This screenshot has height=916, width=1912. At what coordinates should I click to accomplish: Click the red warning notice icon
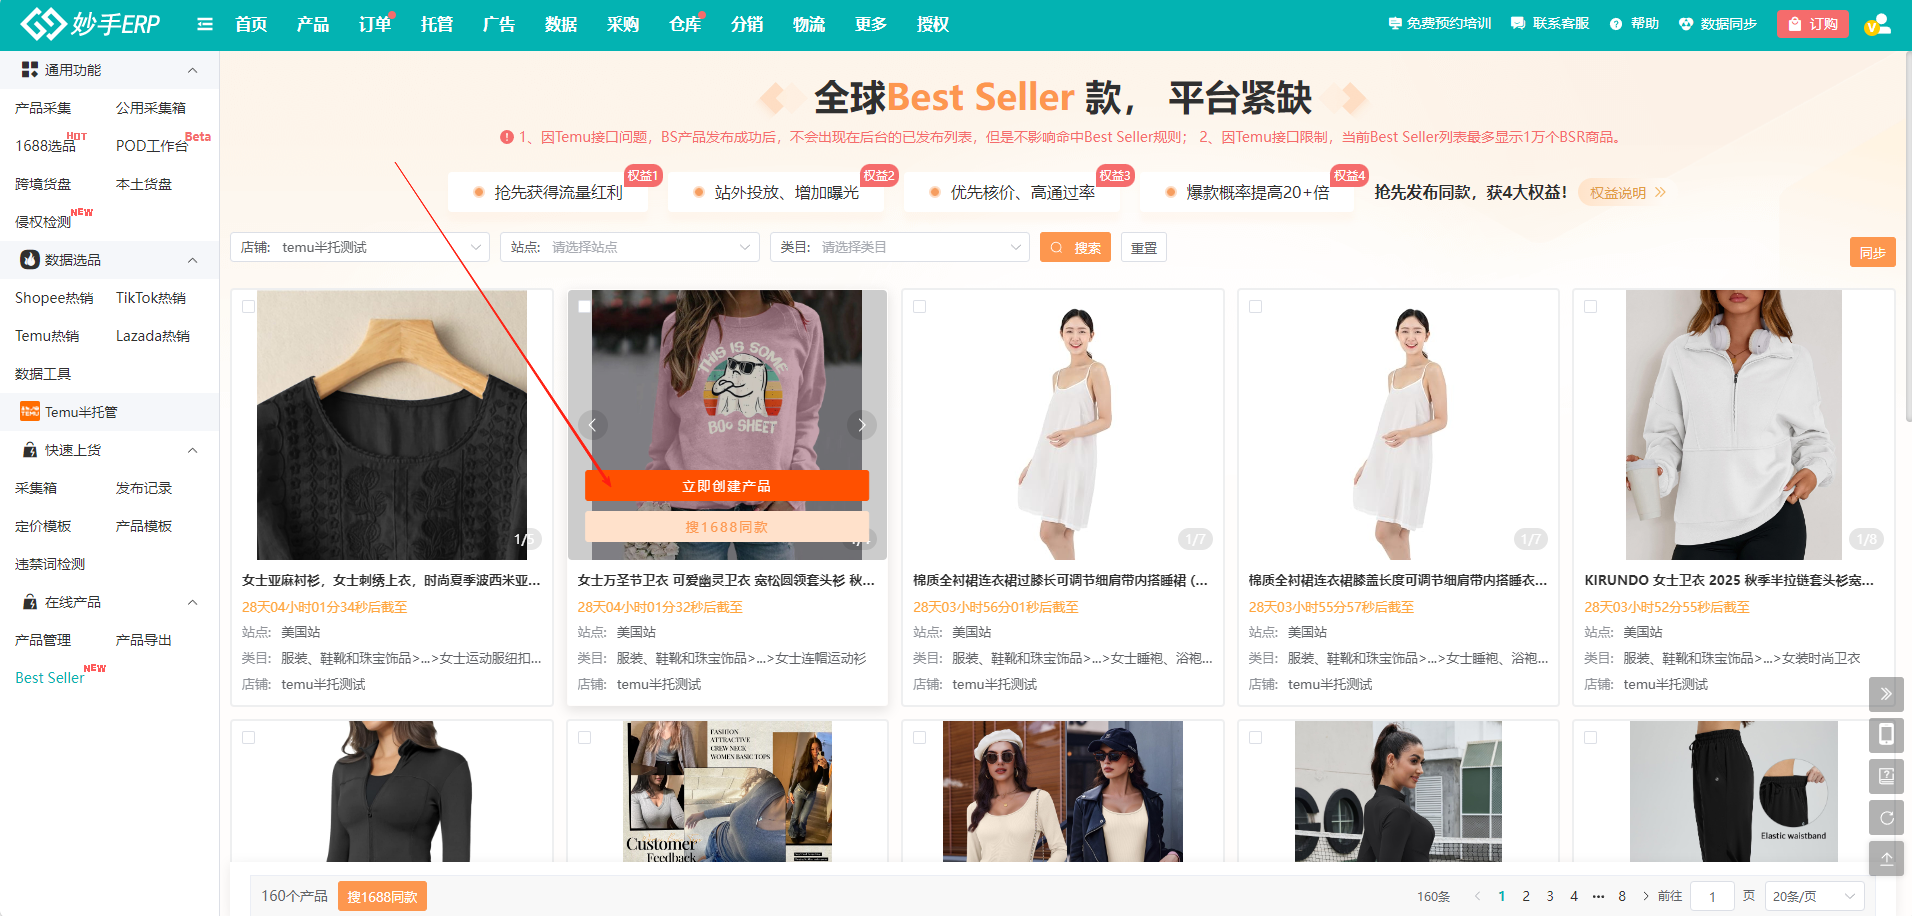[x=507, y=137]
